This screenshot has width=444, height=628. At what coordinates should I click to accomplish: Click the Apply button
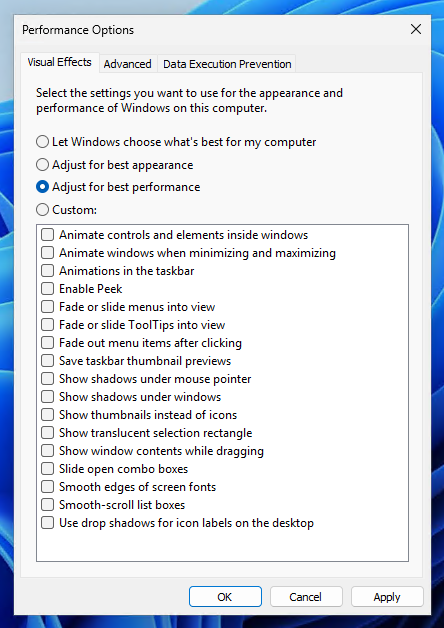(387, 597)
